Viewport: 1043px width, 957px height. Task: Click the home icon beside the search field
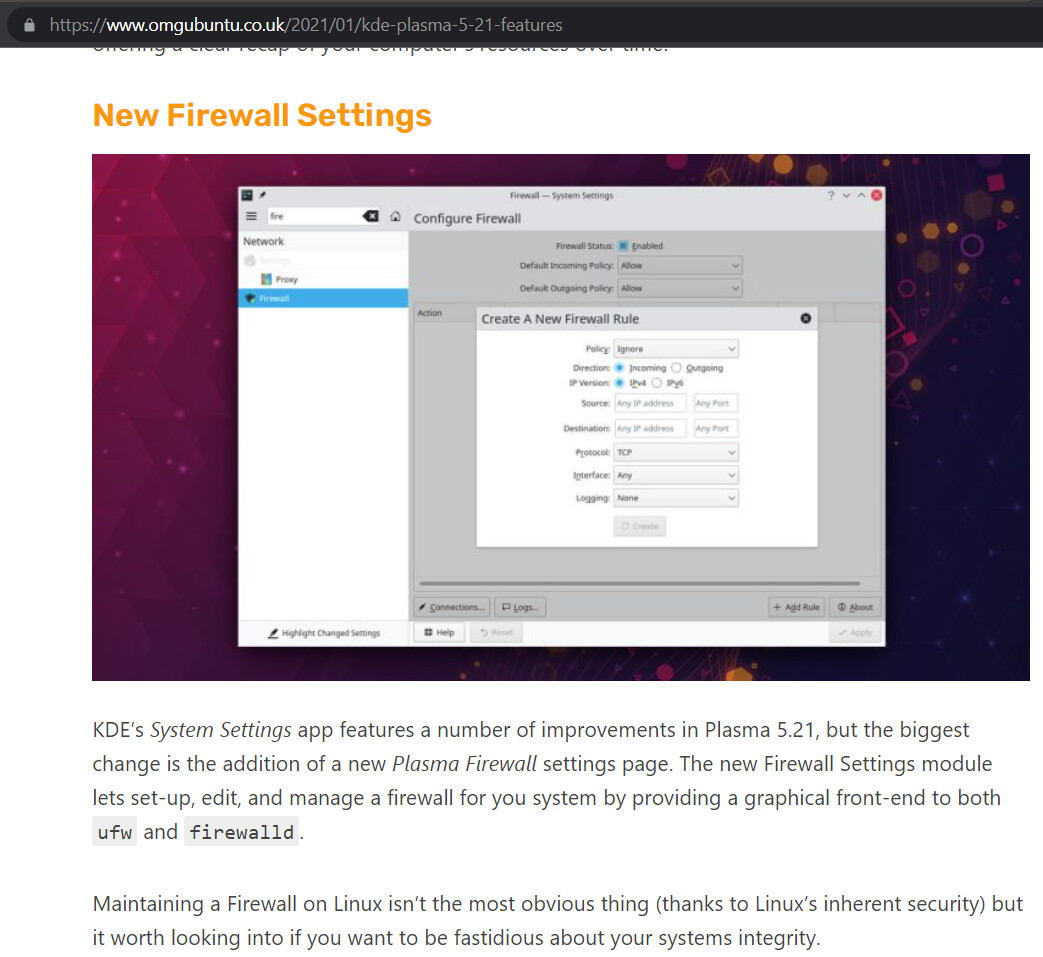[396, 216]
